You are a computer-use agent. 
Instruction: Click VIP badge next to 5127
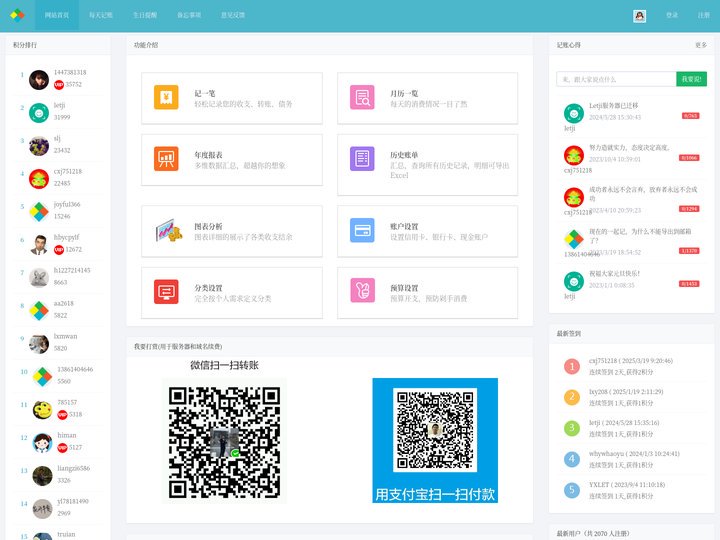[62, 448]
